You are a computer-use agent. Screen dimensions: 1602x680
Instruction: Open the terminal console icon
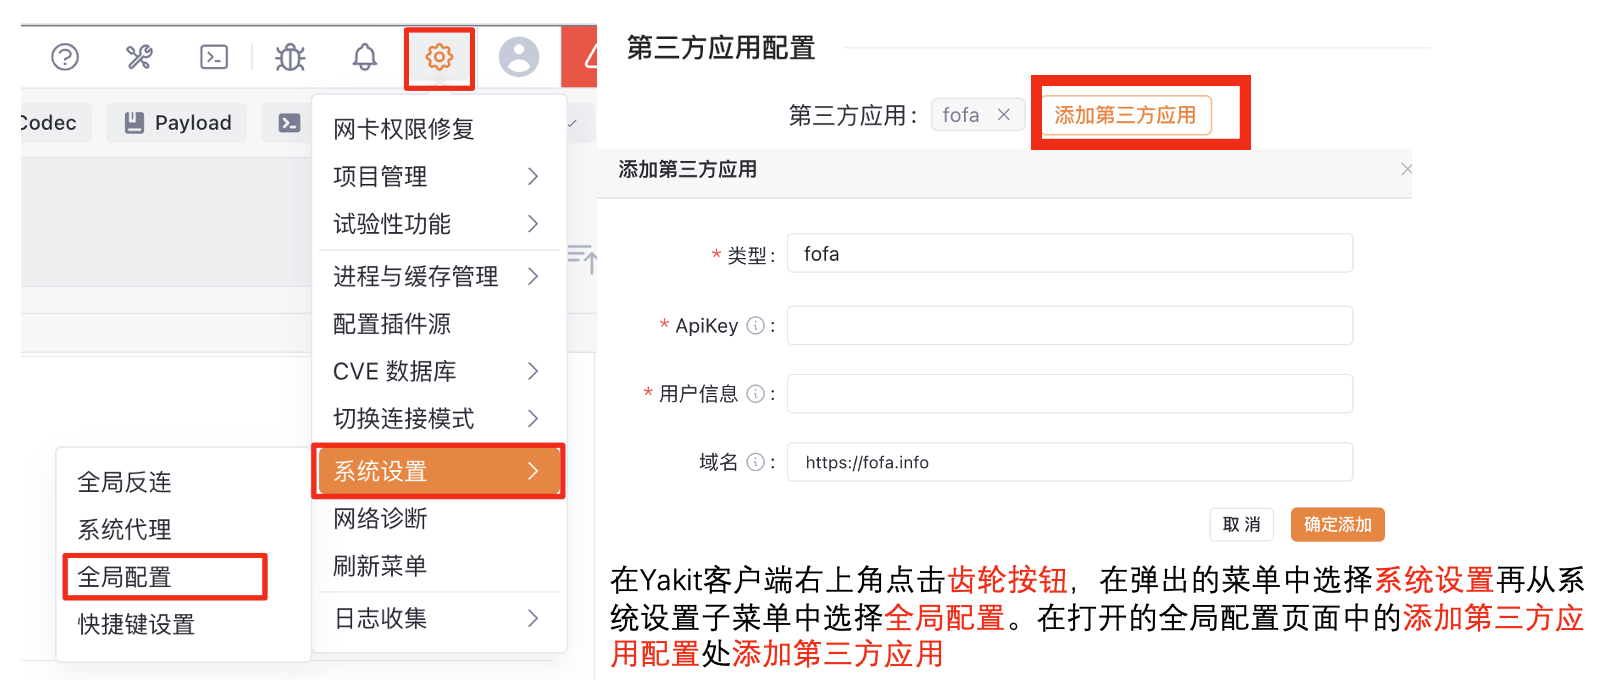tap(214, 57)
